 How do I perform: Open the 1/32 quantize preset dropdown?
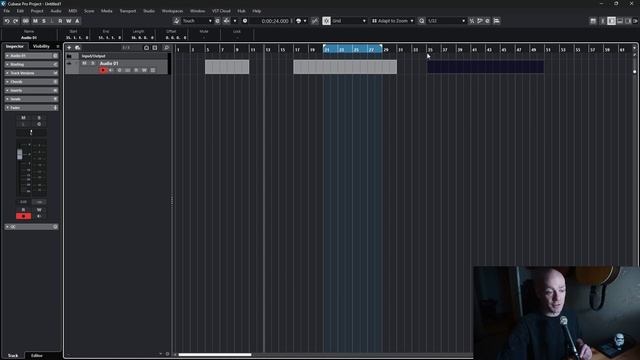click(x=446, y=21)
